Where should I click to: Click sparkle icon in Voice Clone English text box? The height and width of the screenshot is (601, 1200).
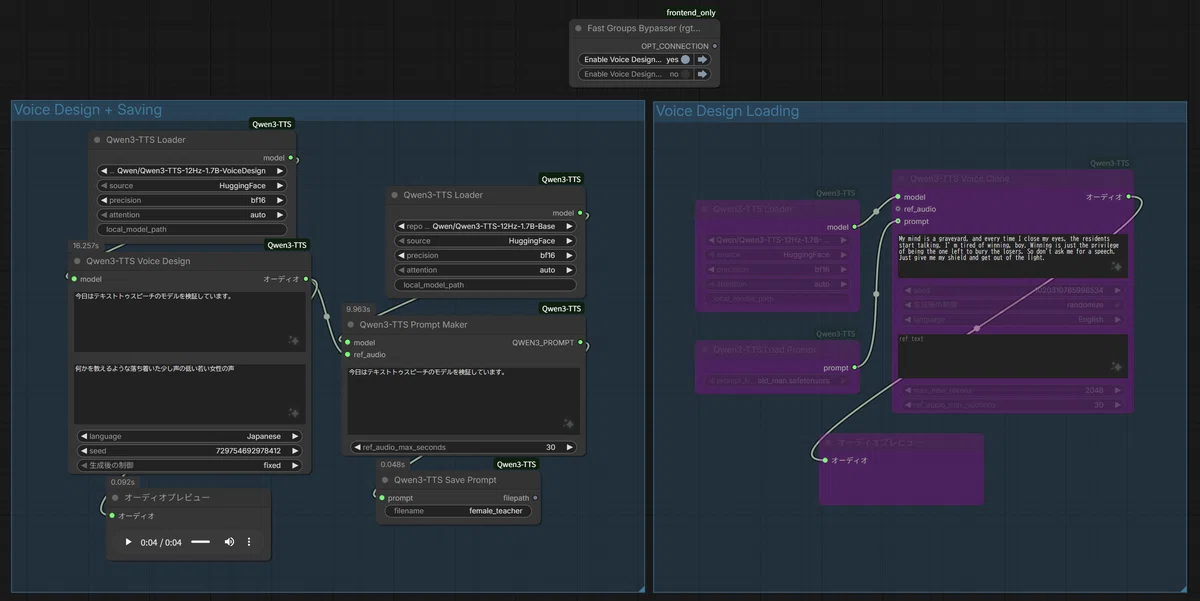coord(1115,268)
